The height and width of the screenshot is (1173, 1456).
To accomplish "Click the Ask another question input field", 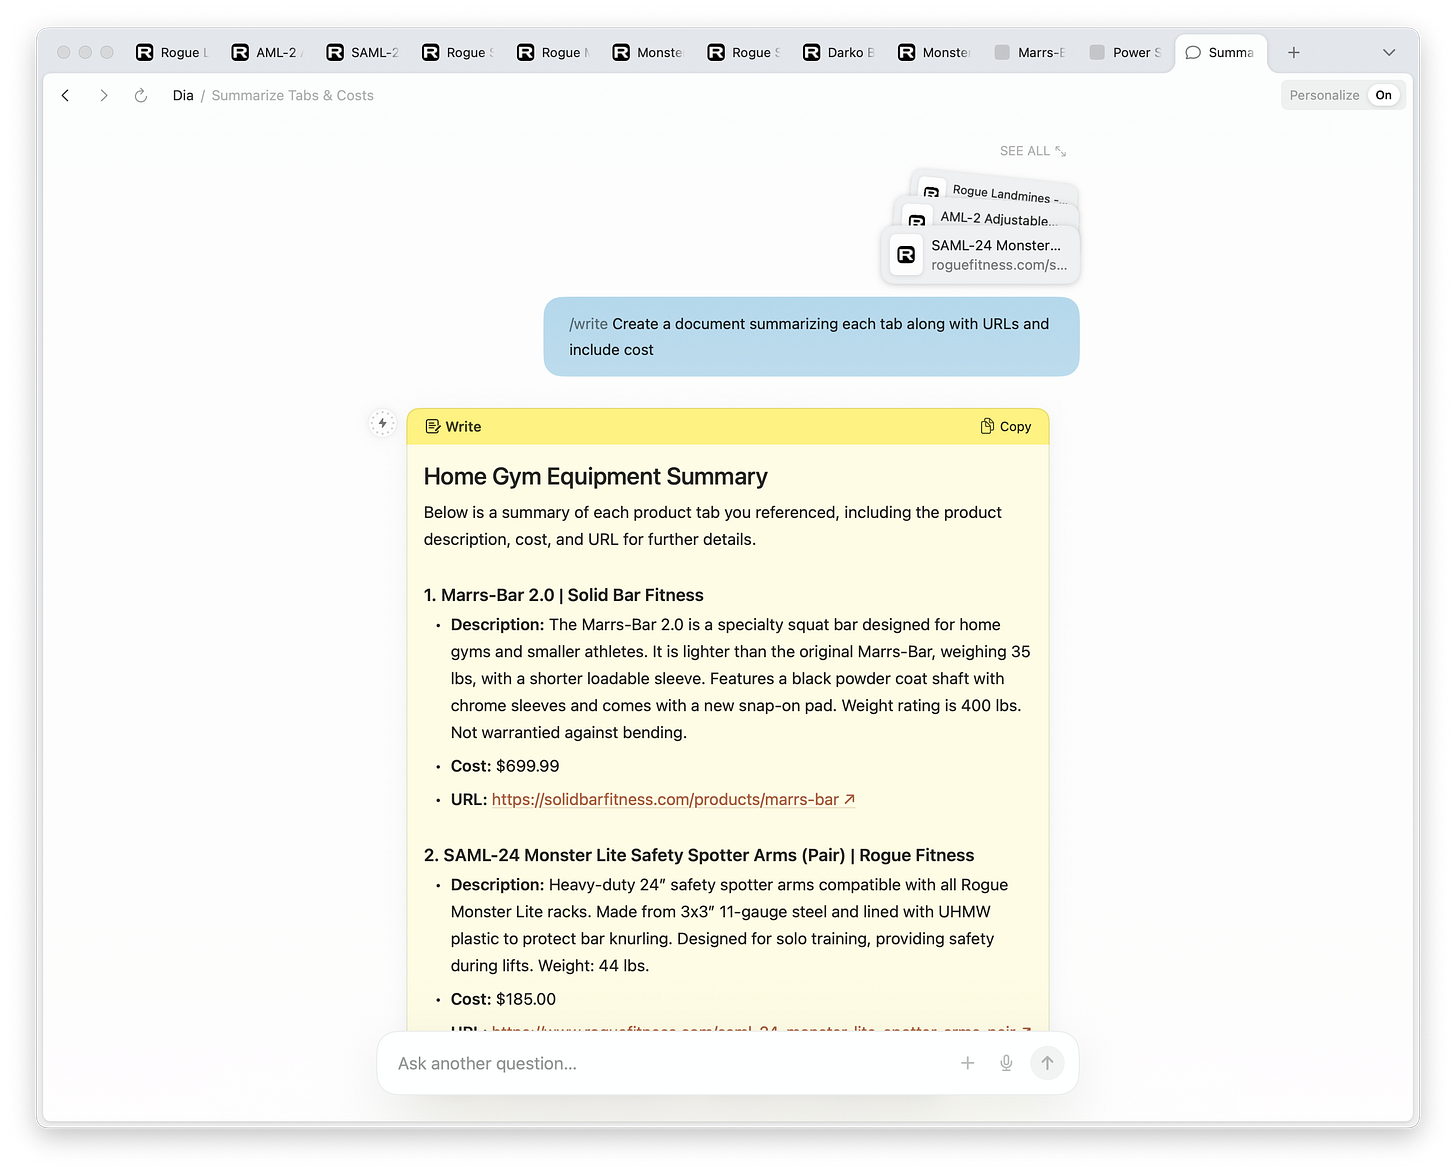I will pyautogui.click(x=600, y=1063).
